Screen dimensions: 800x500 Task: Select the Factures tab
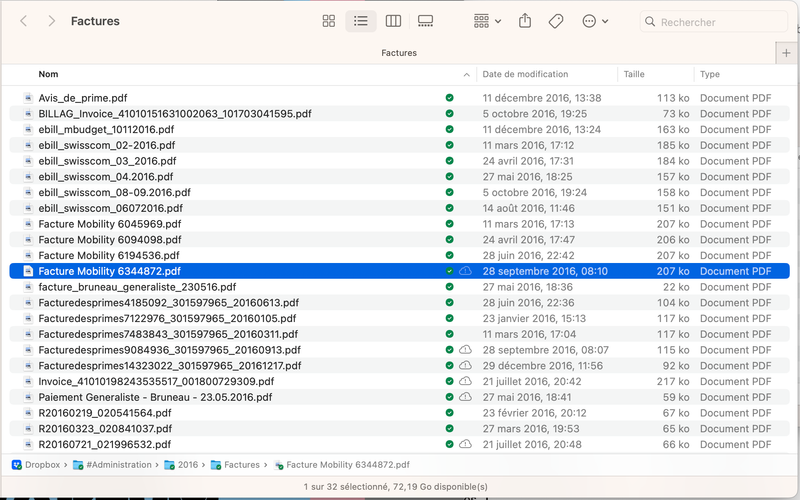pyautogui.click(x=399, y=52)
